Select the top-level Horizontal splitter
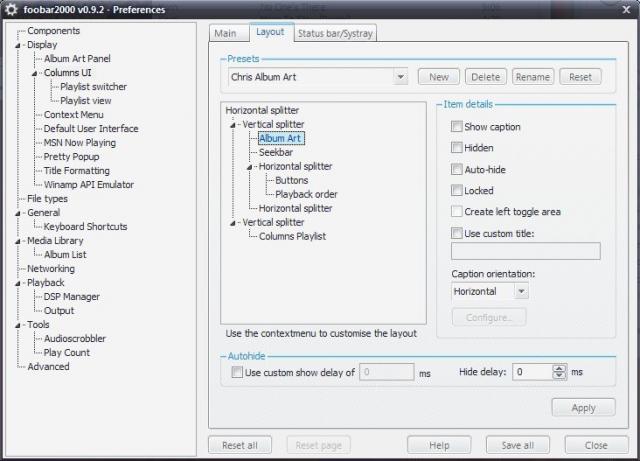Screen dimensions: 640x461 click(262, 110)
